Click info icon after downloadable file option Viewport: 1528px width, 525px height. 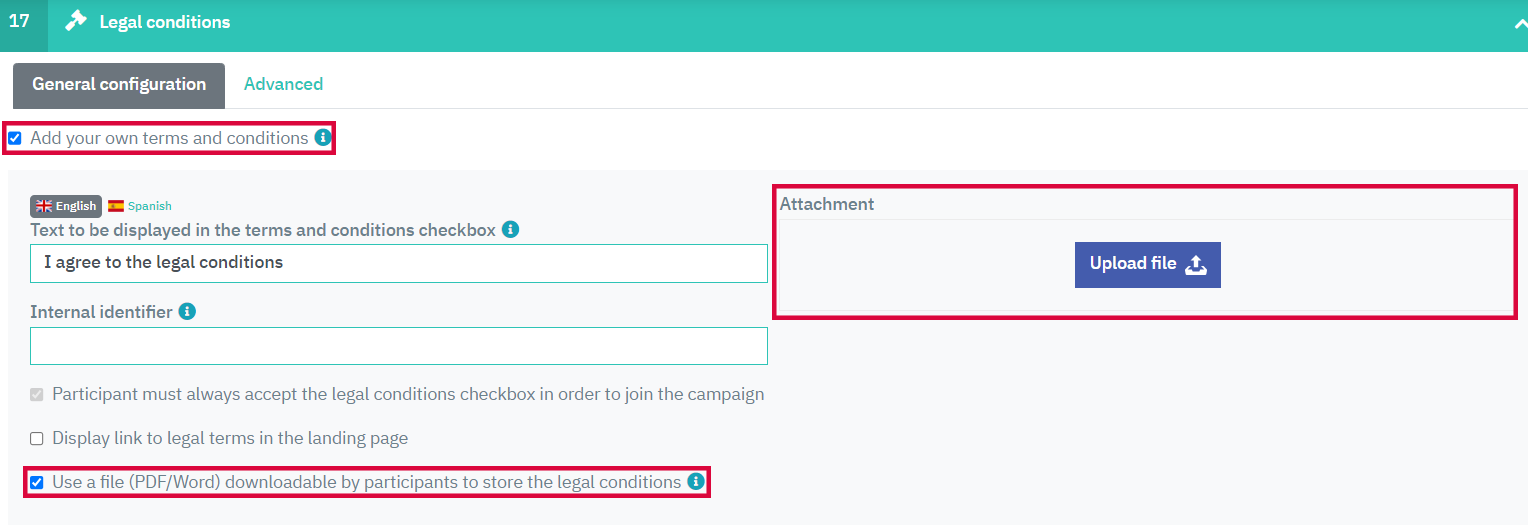(696, 481)
